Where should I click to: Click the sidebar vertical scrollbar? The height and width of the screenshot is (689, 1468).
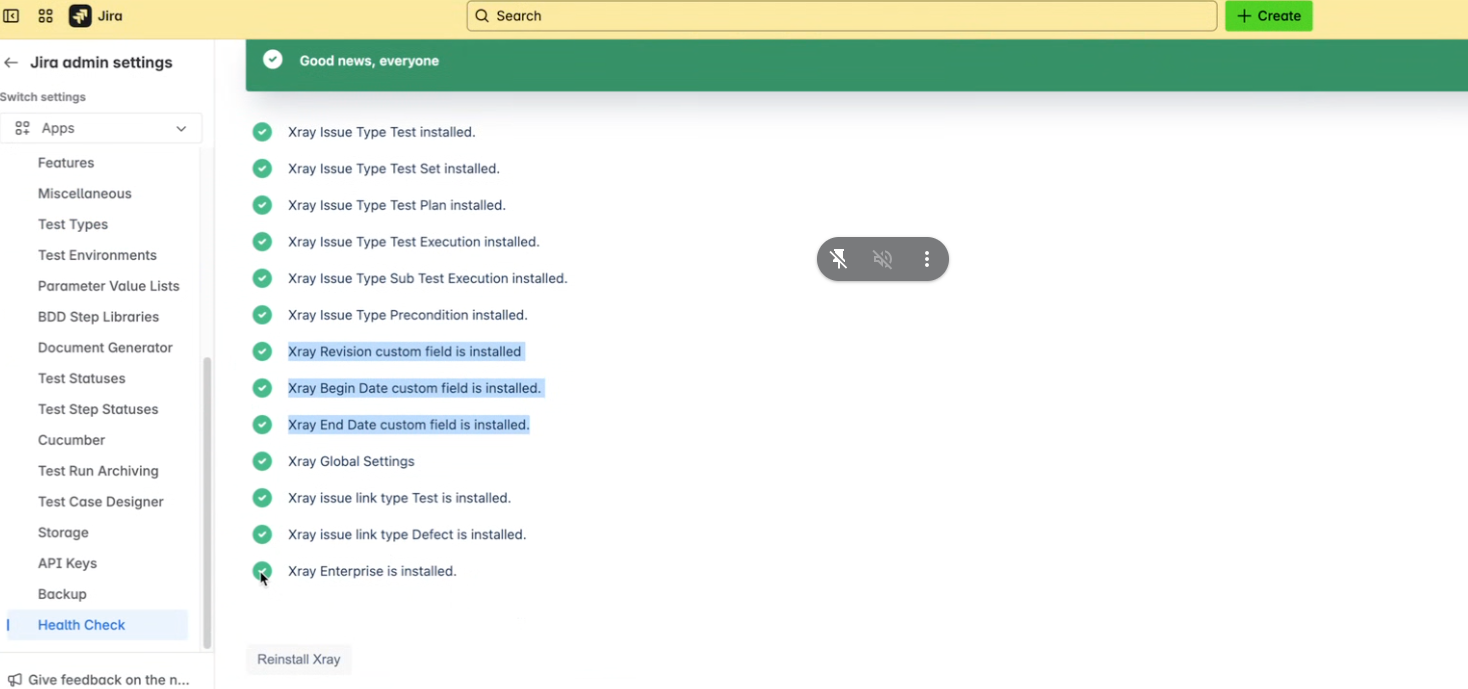[207, 500]
